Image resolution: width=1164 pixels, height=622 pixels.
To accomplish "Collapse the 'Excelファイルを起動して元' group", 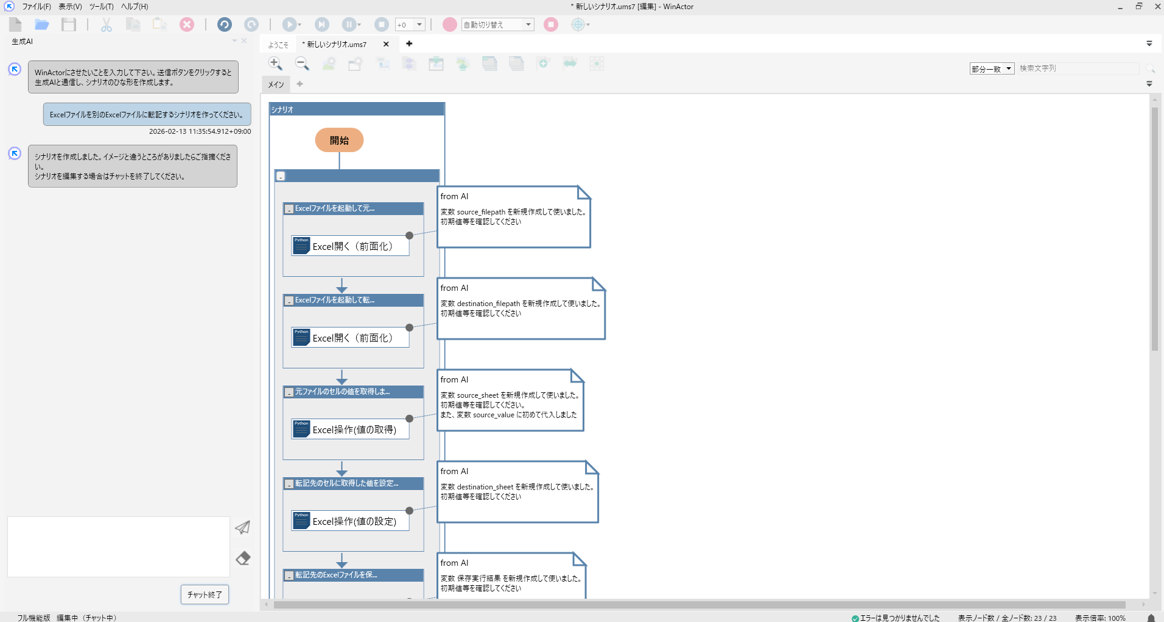I will [x=289, y=209].
